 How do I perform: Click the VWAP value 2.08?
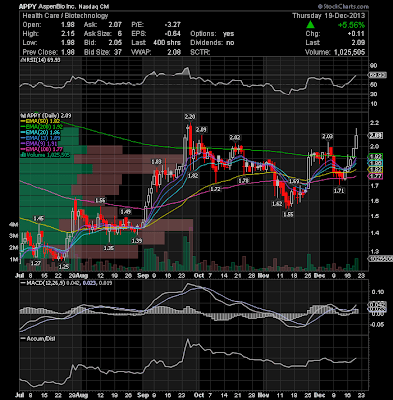[x=174, y=52]
